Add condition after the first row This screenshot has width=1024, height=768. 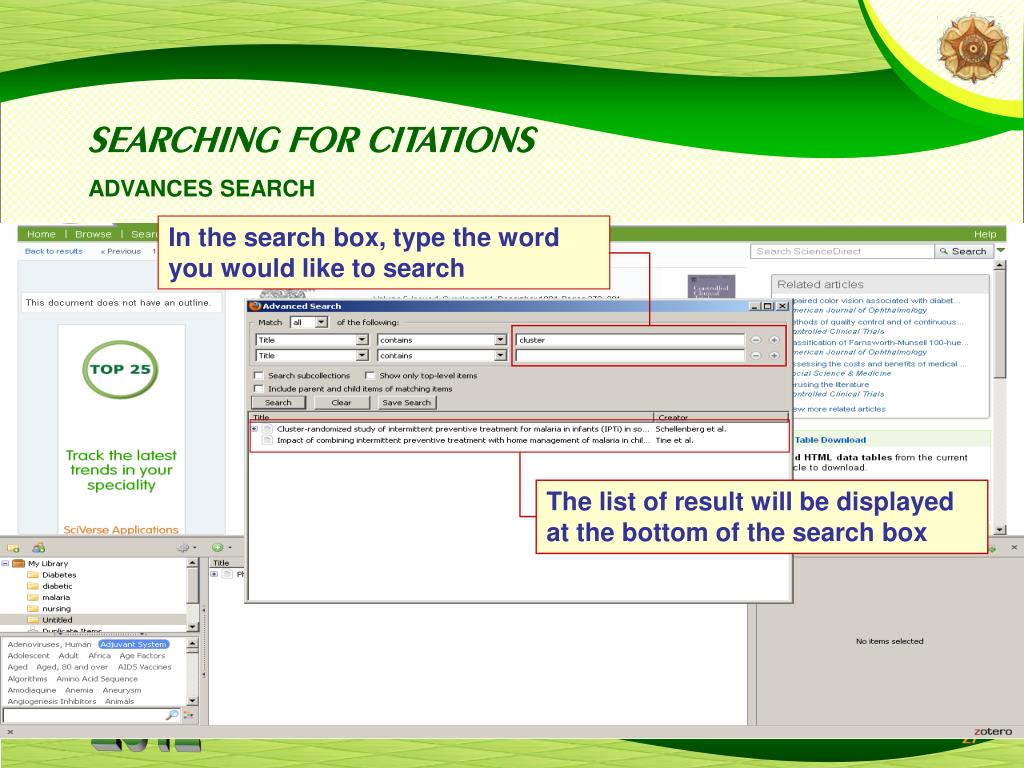(774, 340)
